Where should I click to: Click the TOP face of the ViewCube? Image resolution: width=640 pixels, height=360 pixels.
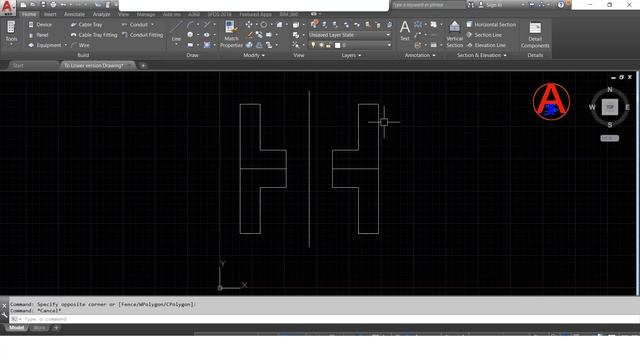610,107
